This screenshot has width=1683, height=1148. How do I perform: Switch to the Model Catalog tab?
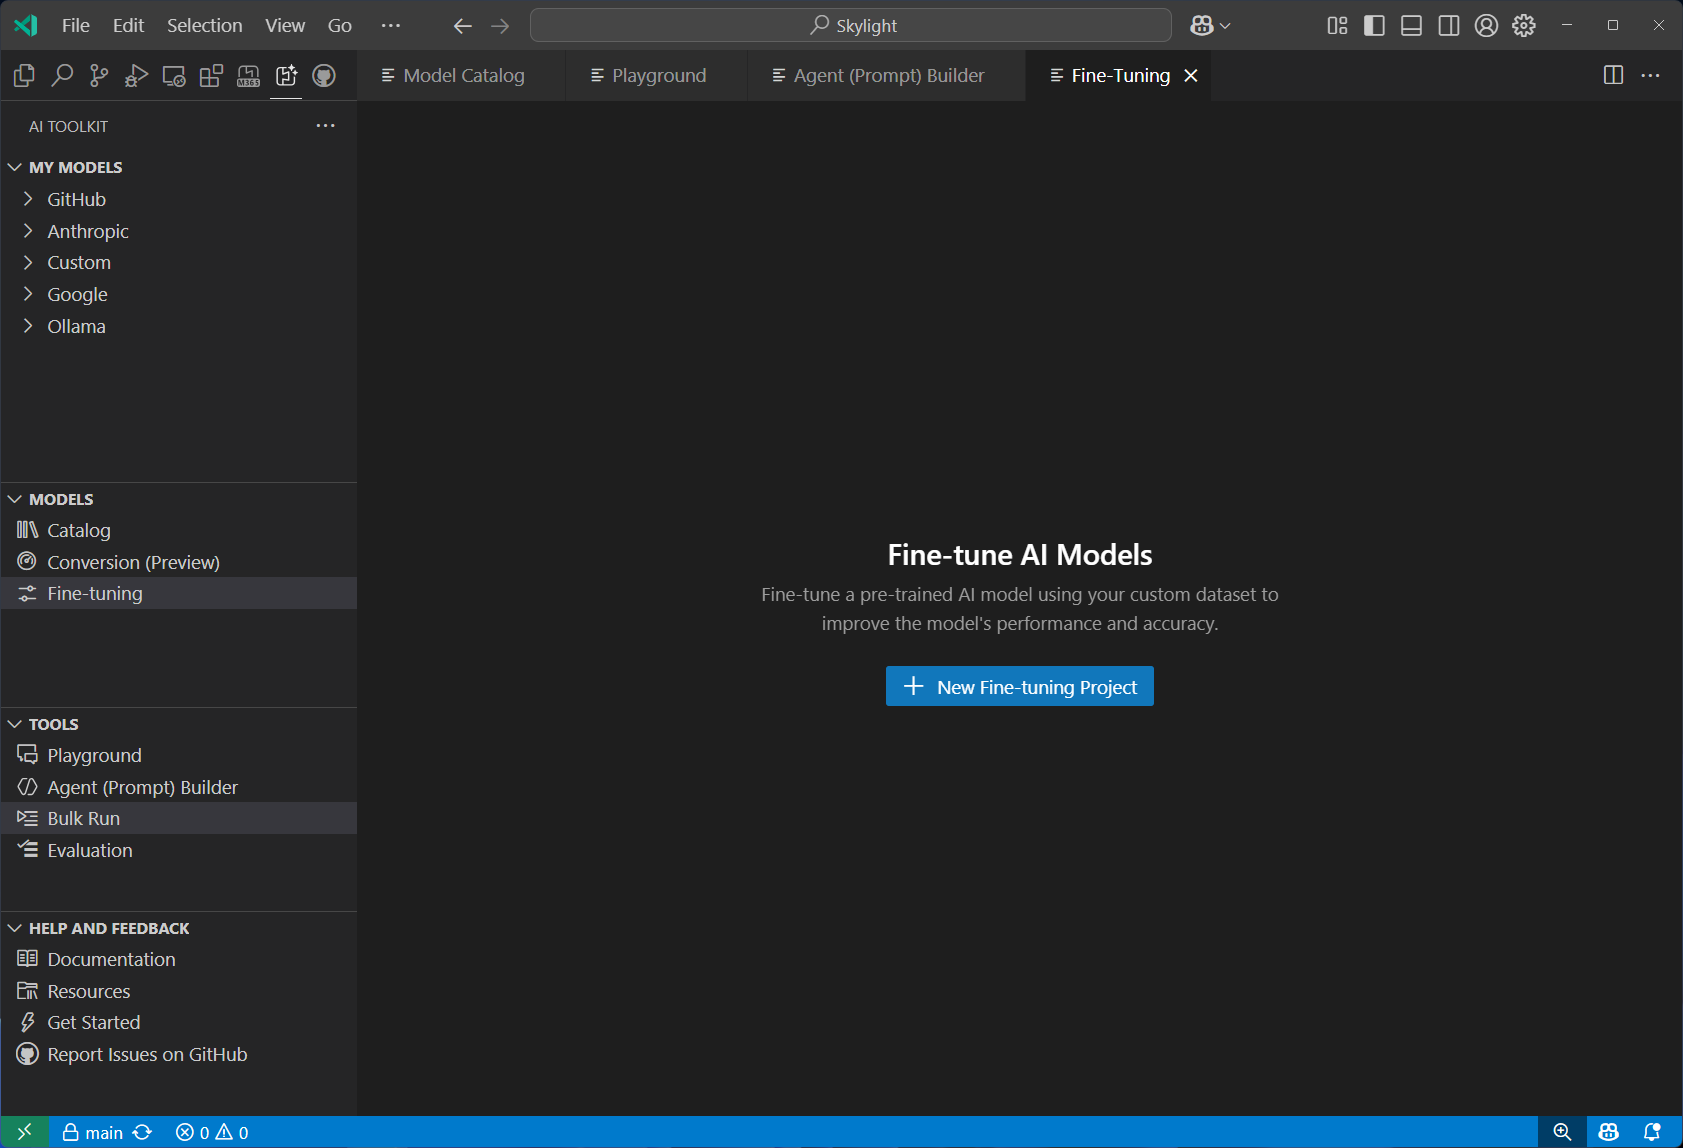(x=462, y=76)
